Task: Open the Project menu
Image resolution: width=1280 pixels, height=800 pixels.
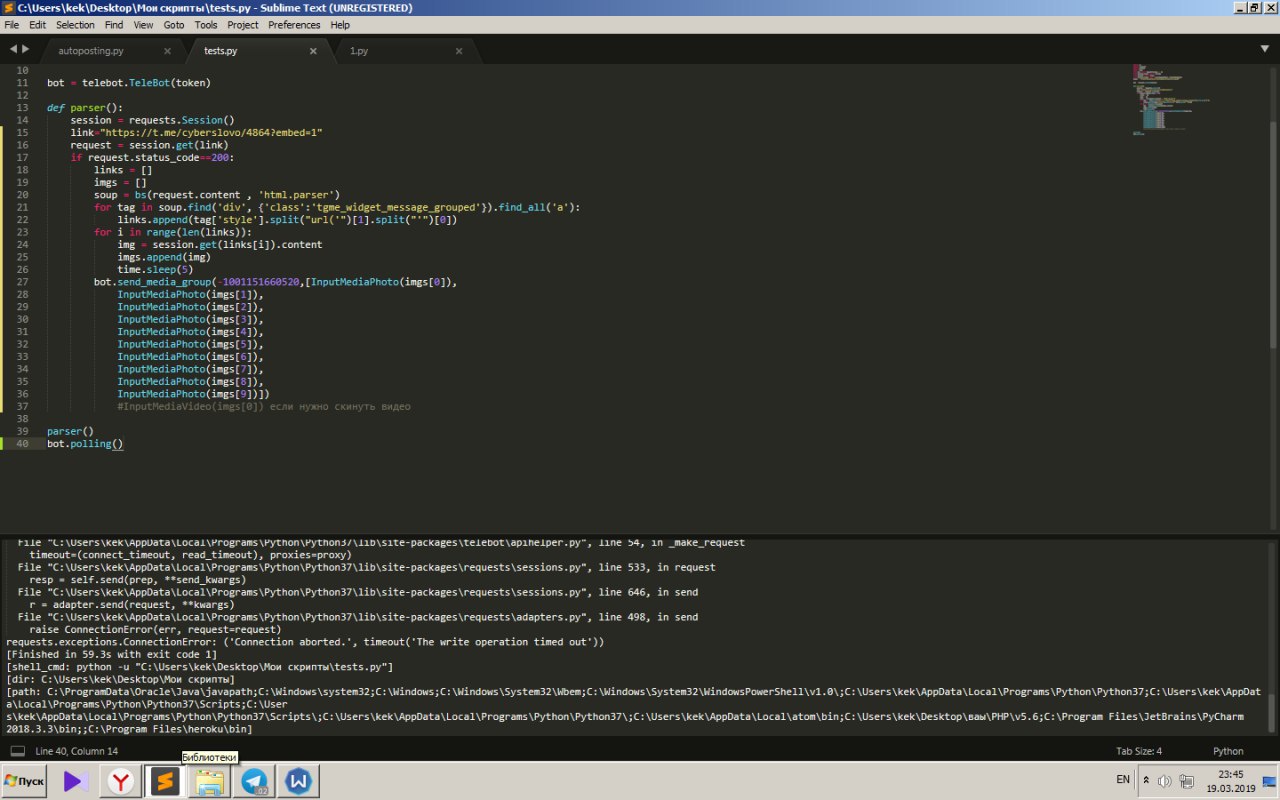Action: click(x=243, y=25)
